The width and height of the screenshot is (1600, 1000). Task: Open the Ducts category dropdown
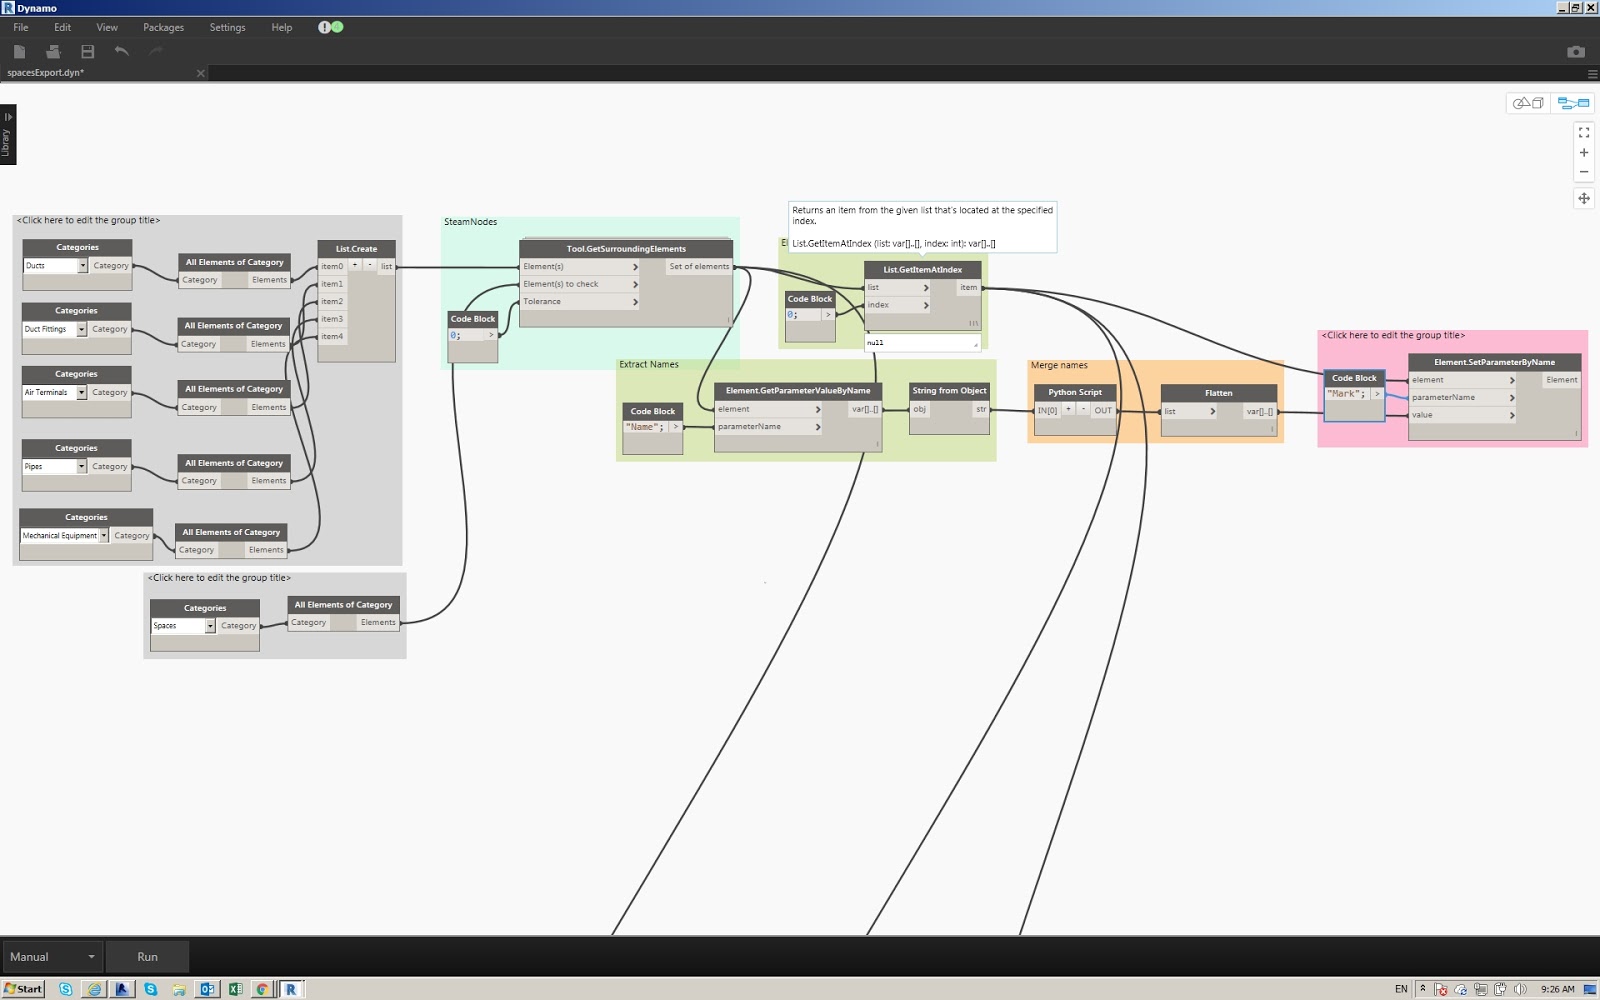(84, 265)
